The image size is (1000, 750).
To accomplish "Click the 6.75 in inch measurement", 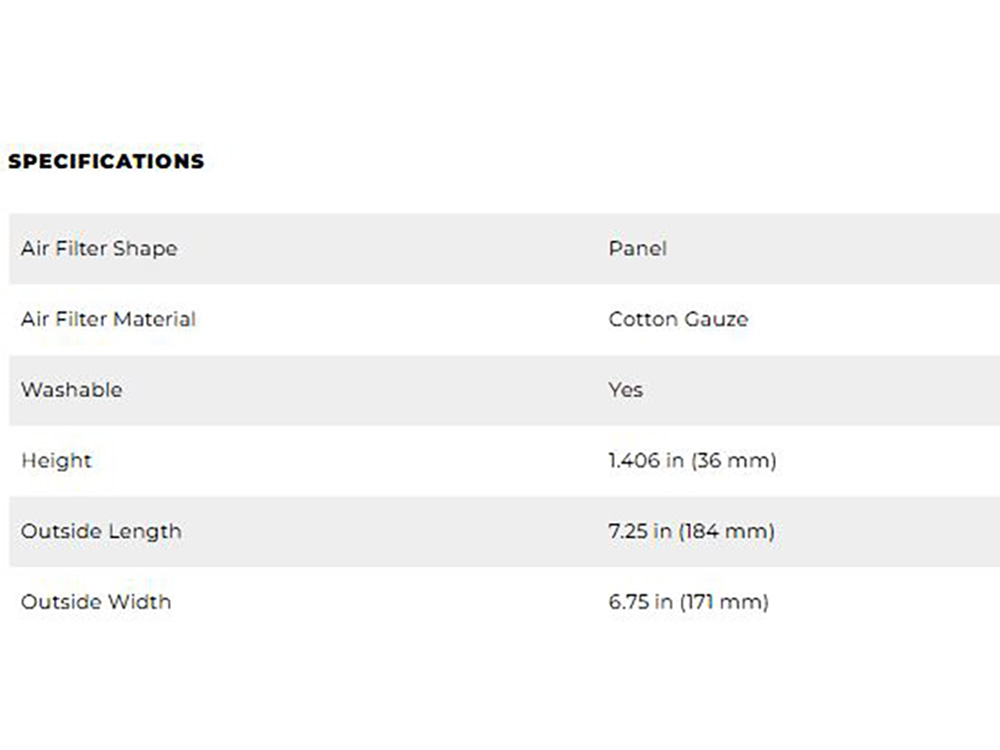I will pos(640,602).
